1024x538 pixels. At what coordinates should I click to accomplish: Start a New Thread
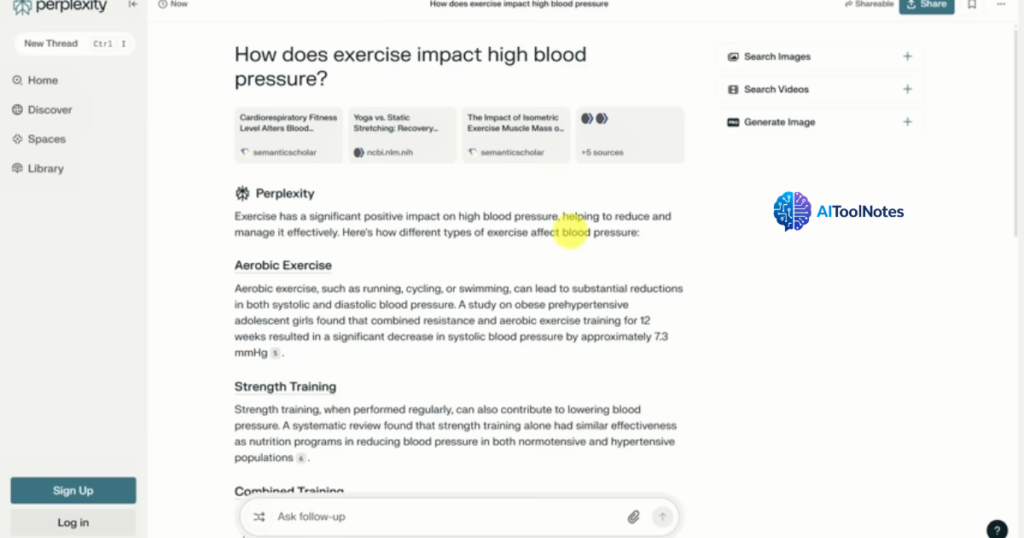coord(51,44)
